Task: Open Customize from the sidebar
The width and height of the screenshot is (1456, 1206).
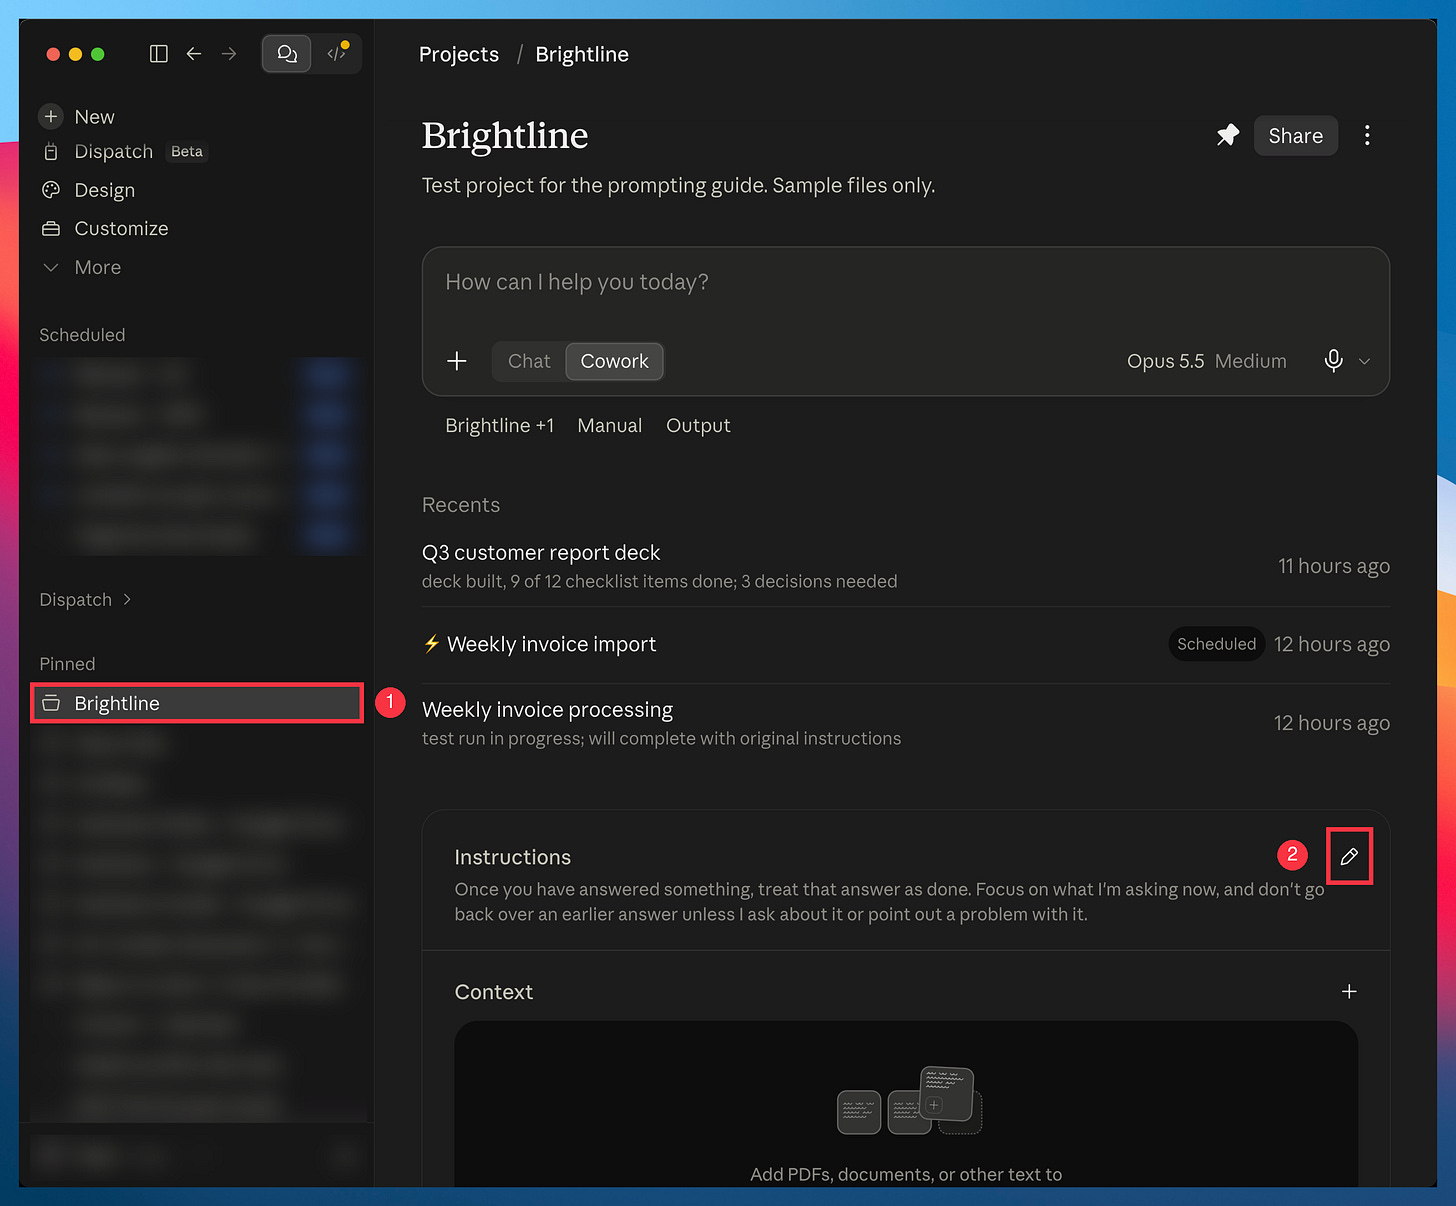Action: pos(121,229)
